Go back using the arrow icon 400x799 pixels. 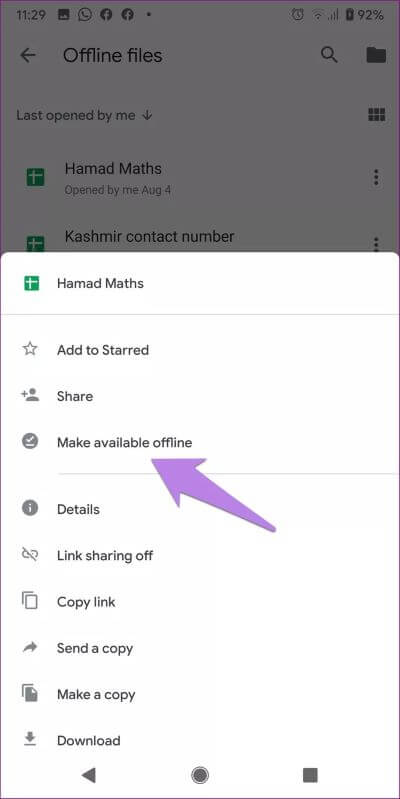[x=28, y=55]
